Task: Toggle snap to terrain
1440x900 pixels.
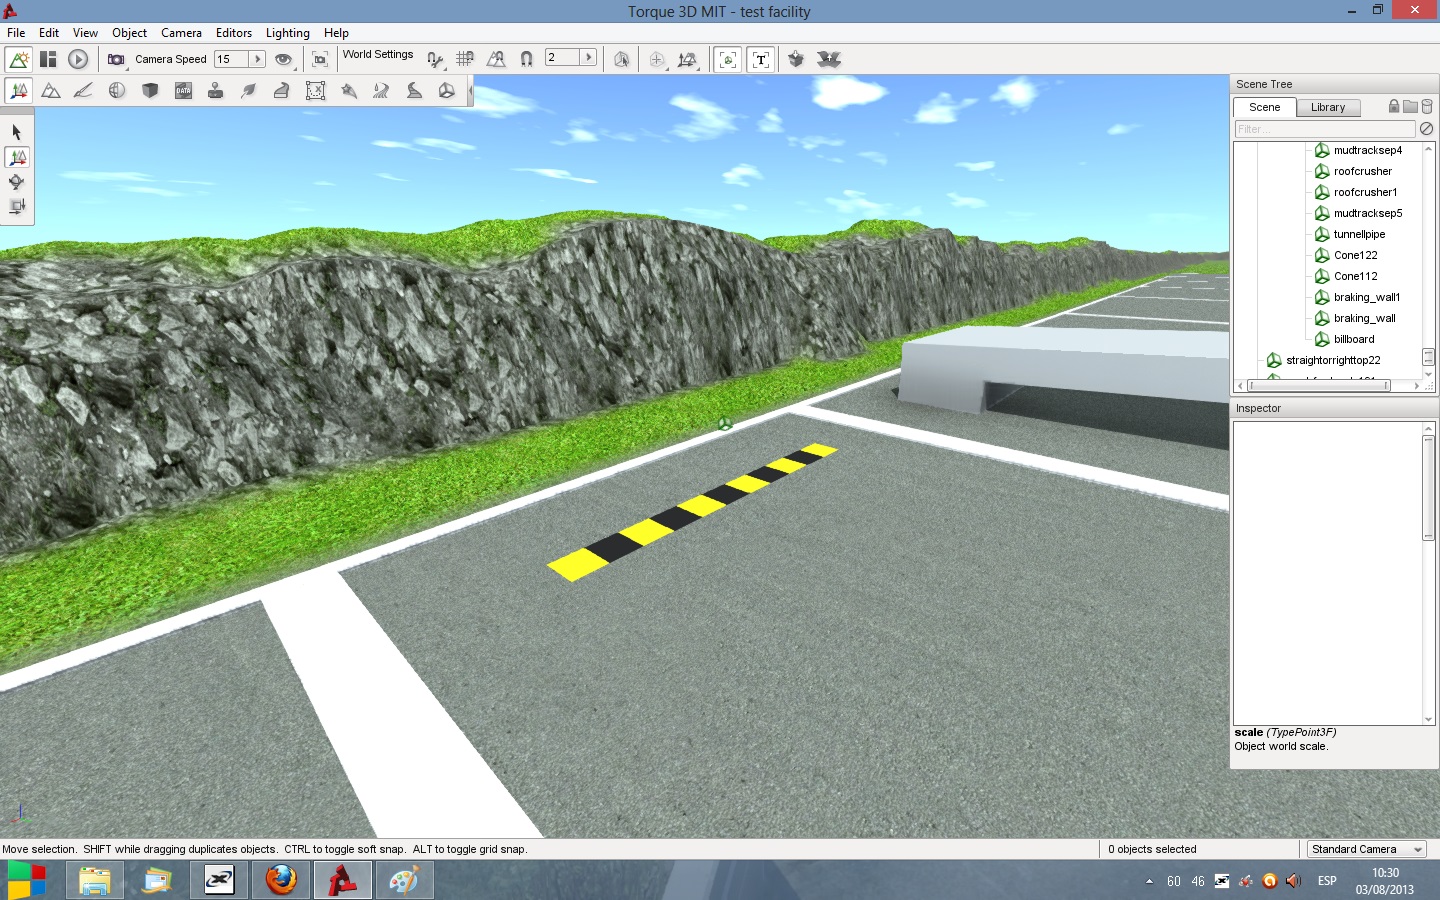Action: click(496, 59)
